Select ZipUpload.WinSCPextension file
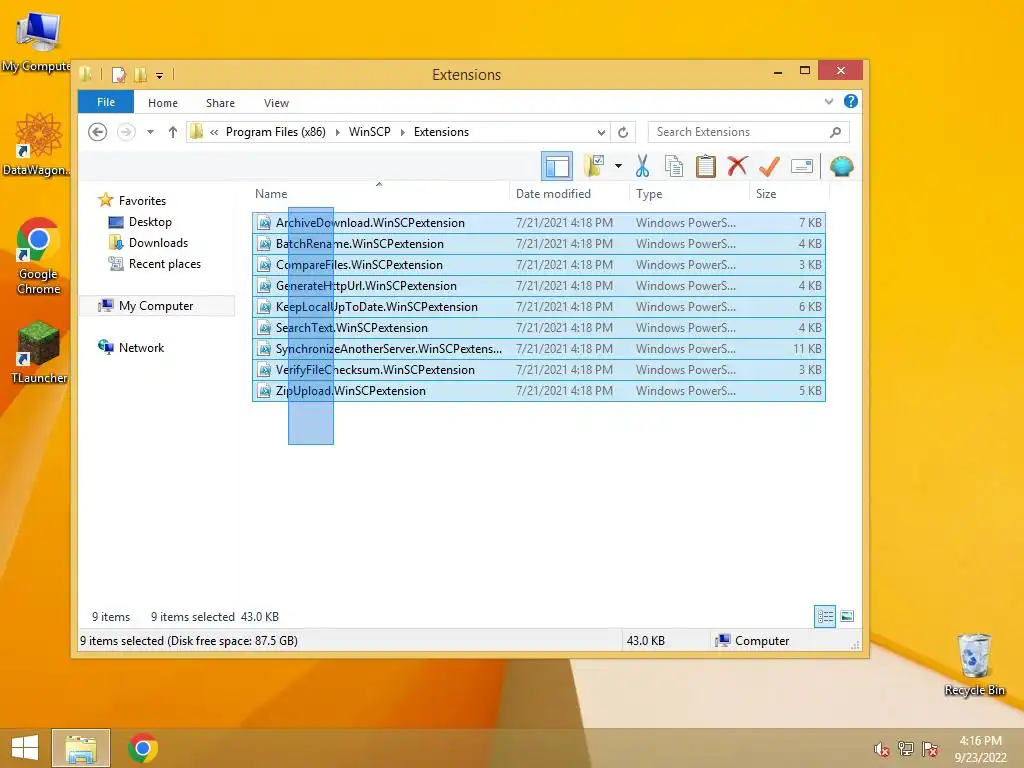Viewport: 1024px width, 768px height. (x=539, y=391)
